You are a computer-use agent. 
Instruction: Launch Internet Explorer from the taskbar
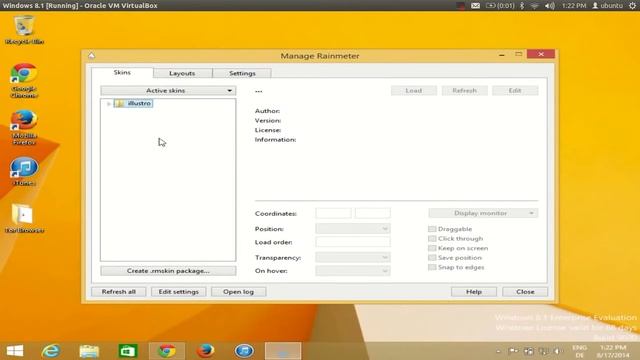pyautogui.click(x=51, y=351)
